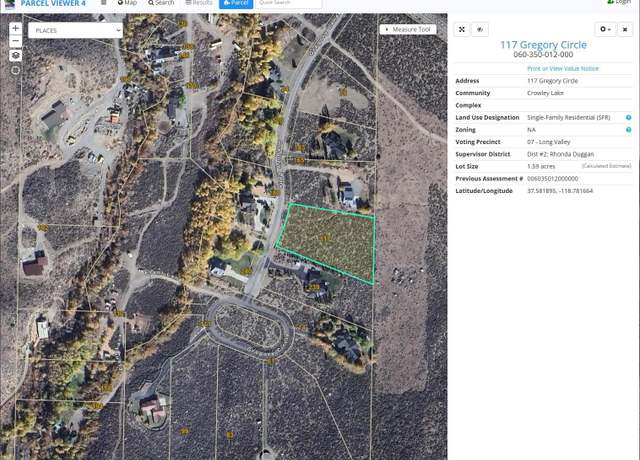Open the Parcel Viewer 4 home title
This screenshot has width=640, height=460.
coord(53,3)
